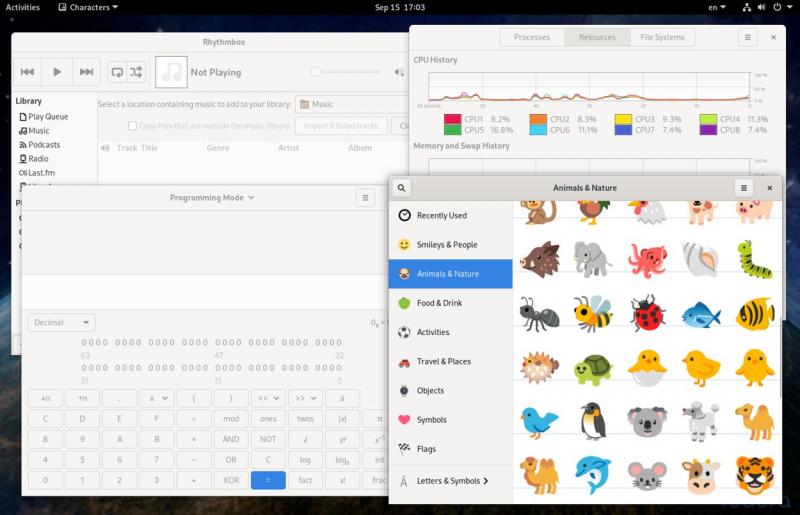Select the Flags category

tap(451, 449)
